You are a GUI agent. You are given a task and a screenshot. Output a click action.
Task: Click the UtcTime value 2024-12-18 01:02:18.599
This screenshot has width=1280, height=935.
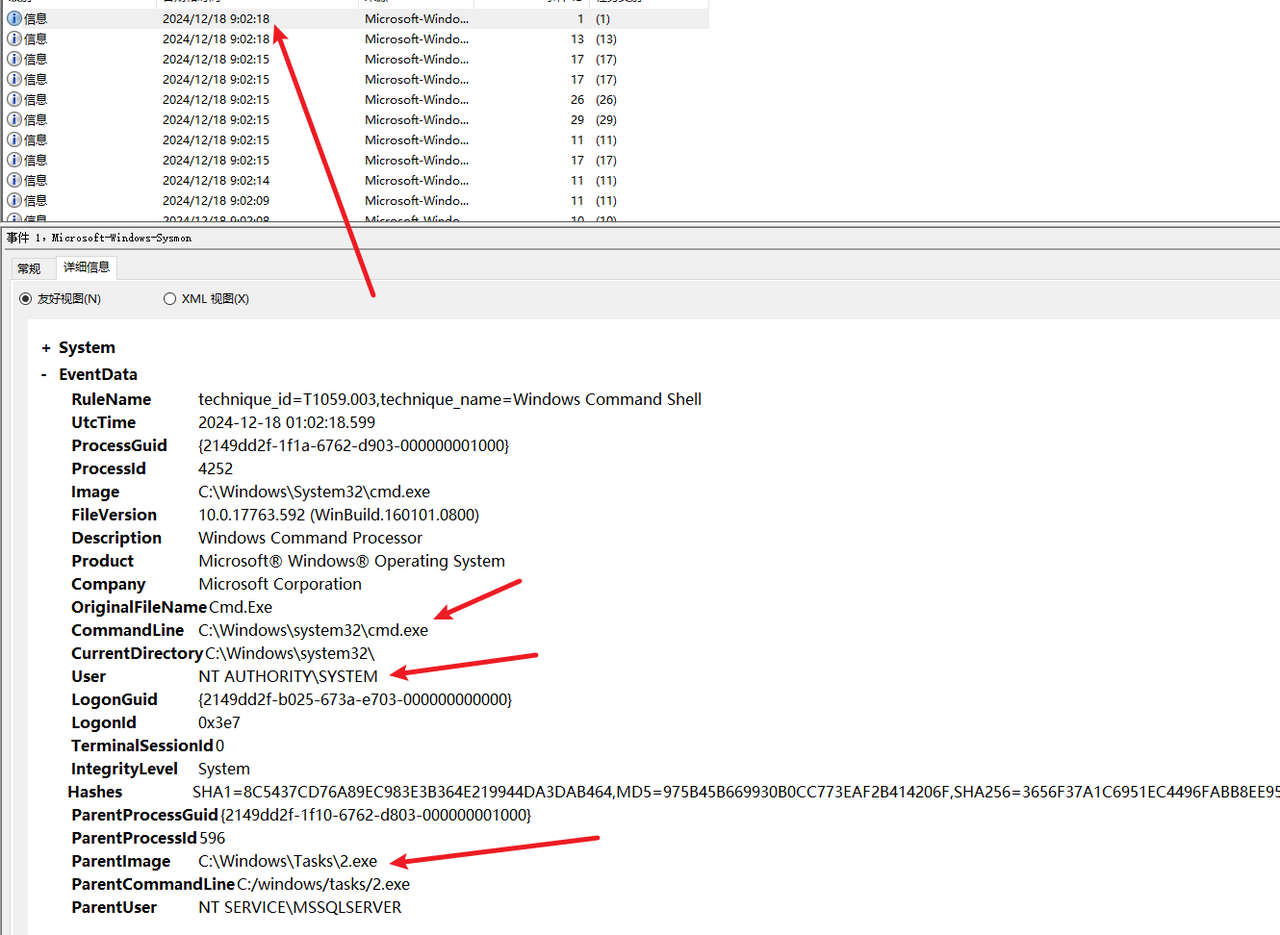point(287,422)
